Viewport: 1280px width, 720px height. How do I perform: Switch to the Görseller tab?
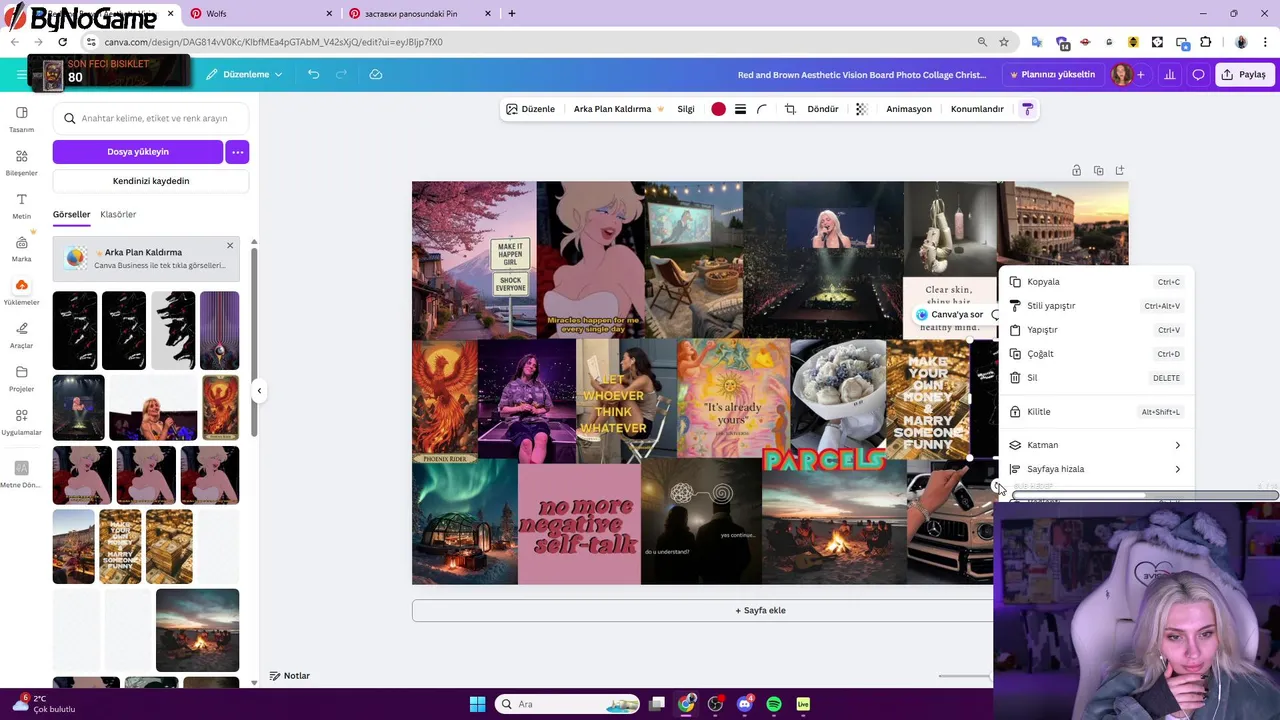pyautogui.click(x=72, y=214)
